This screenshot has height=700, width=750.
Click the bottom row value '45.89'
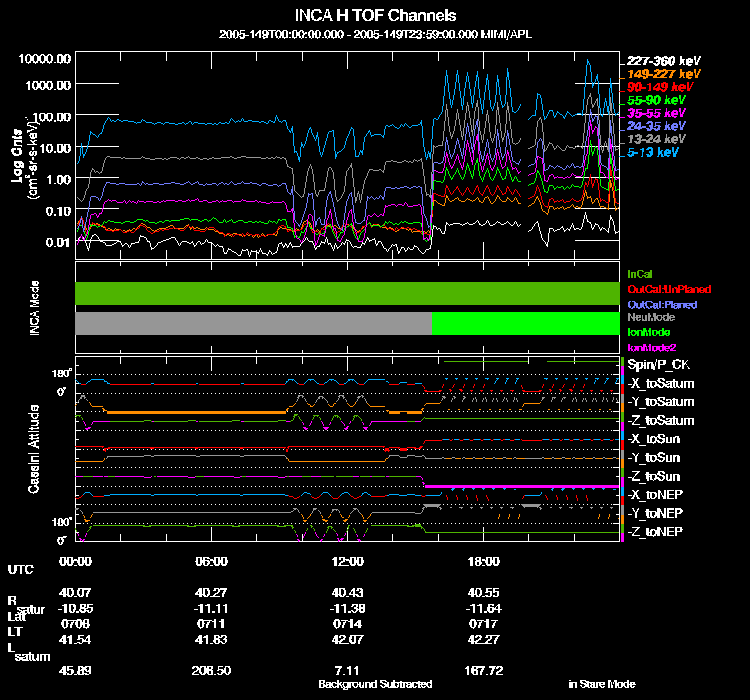(75, 670)
